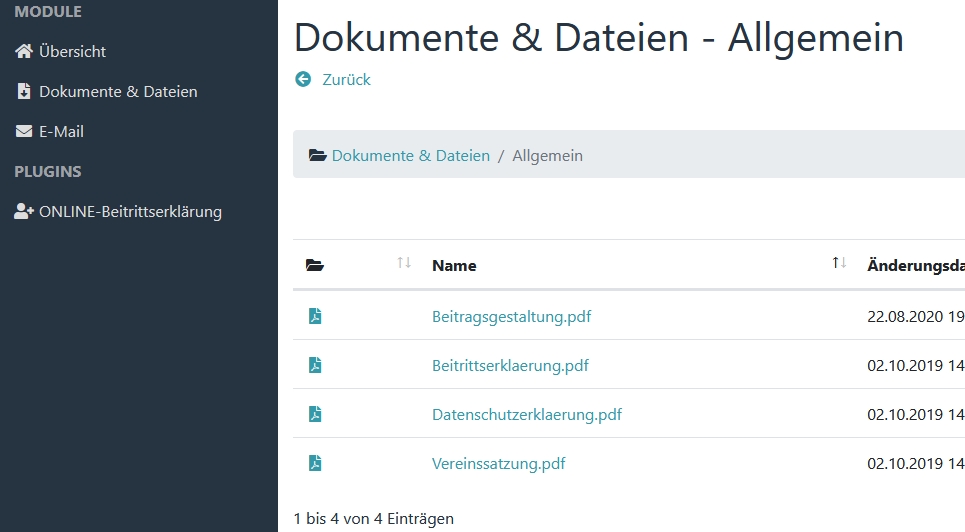
Task: Click PDF icon of Beitrittserklaerung.pdf row
Action: 315,366
